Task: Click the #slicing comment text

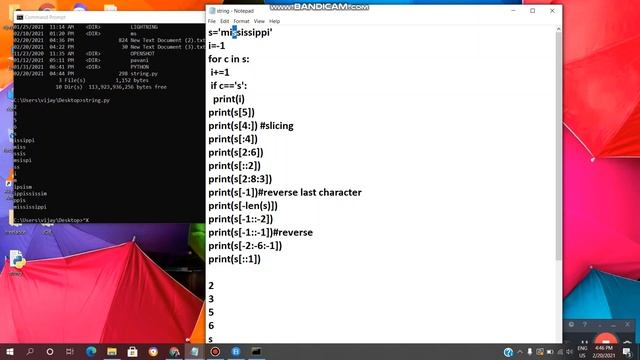Action: click(276, 126)
